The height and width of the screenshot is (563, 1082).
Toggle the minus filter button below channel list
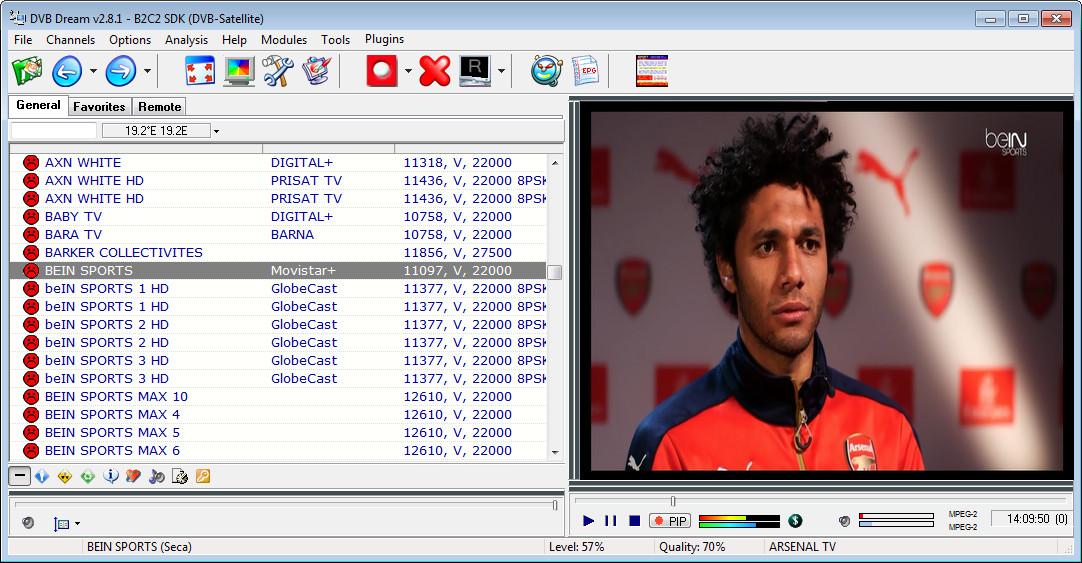coord(19,477)
